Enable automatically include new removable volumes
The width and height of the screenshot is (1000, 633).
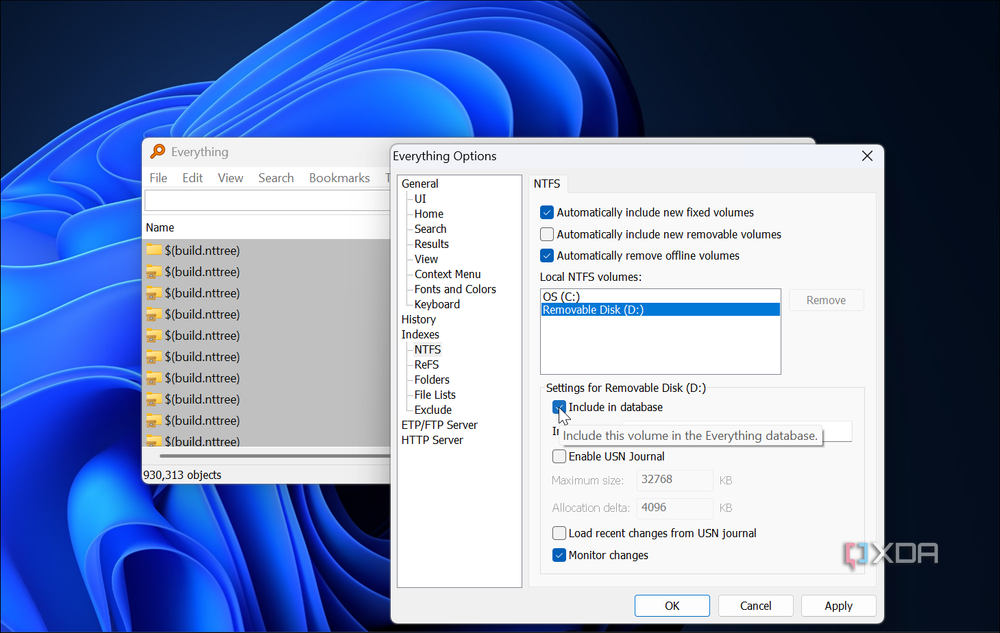[x=547, y=234]
